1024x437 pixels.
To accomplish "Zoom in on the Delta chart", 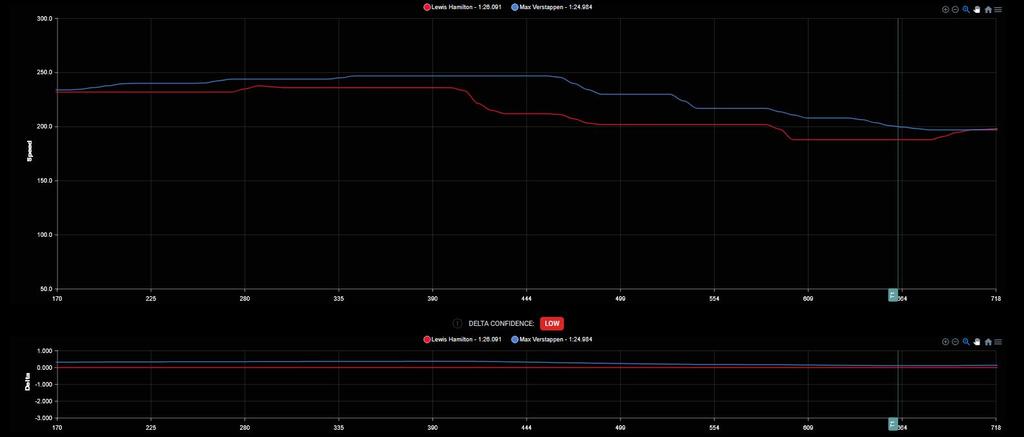I will point(945,342).
